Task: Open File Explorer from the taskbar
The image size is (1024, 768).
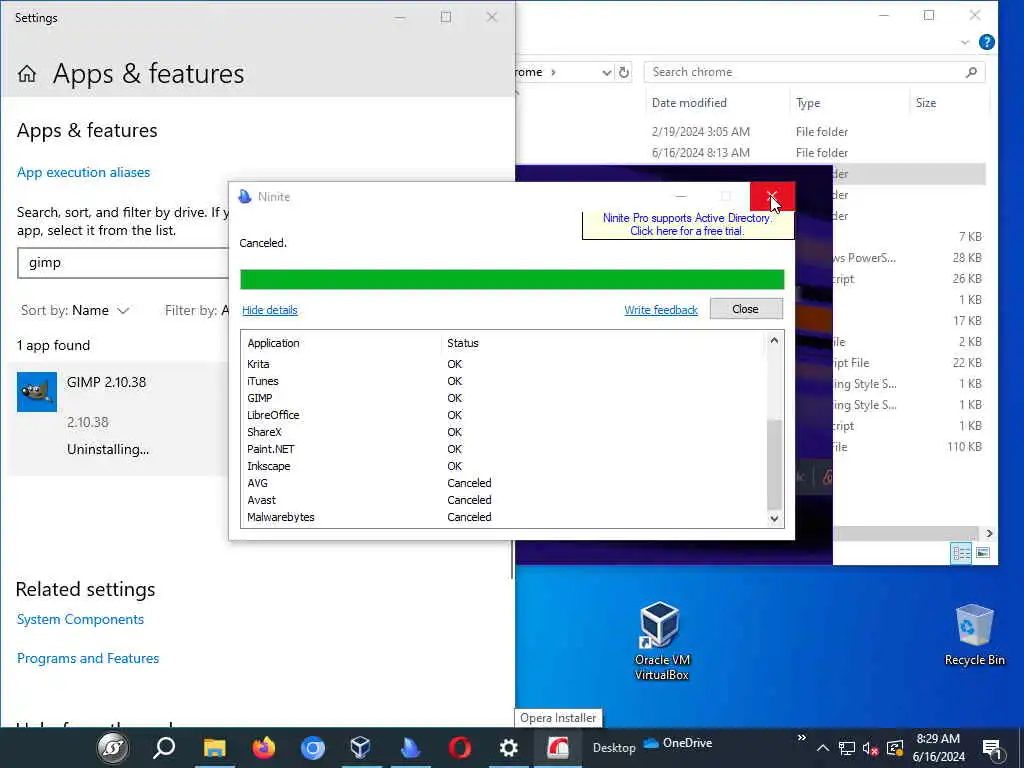Action: coord(214,748)
